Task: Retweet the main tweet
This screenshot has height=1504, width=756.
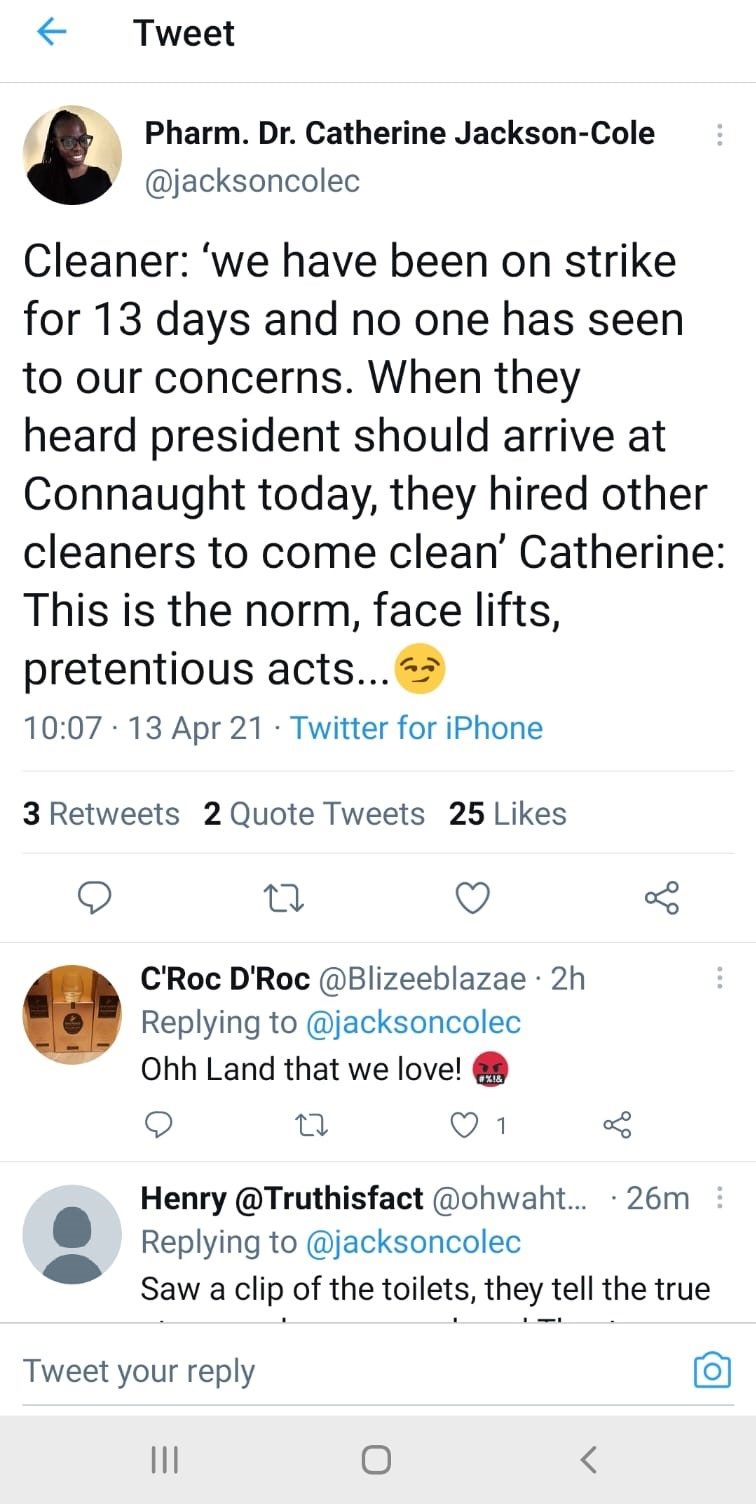Action: coord(284,898)
